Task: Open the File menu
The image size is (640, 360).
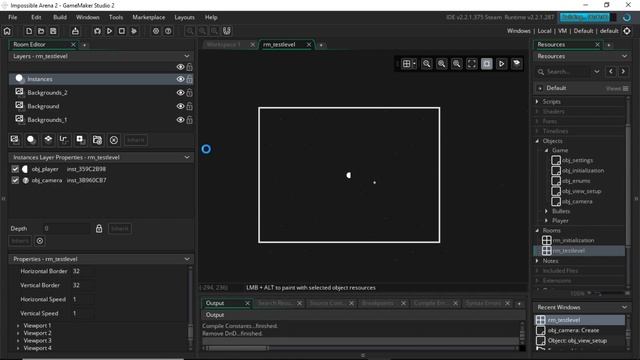Action: click(13, 17)
